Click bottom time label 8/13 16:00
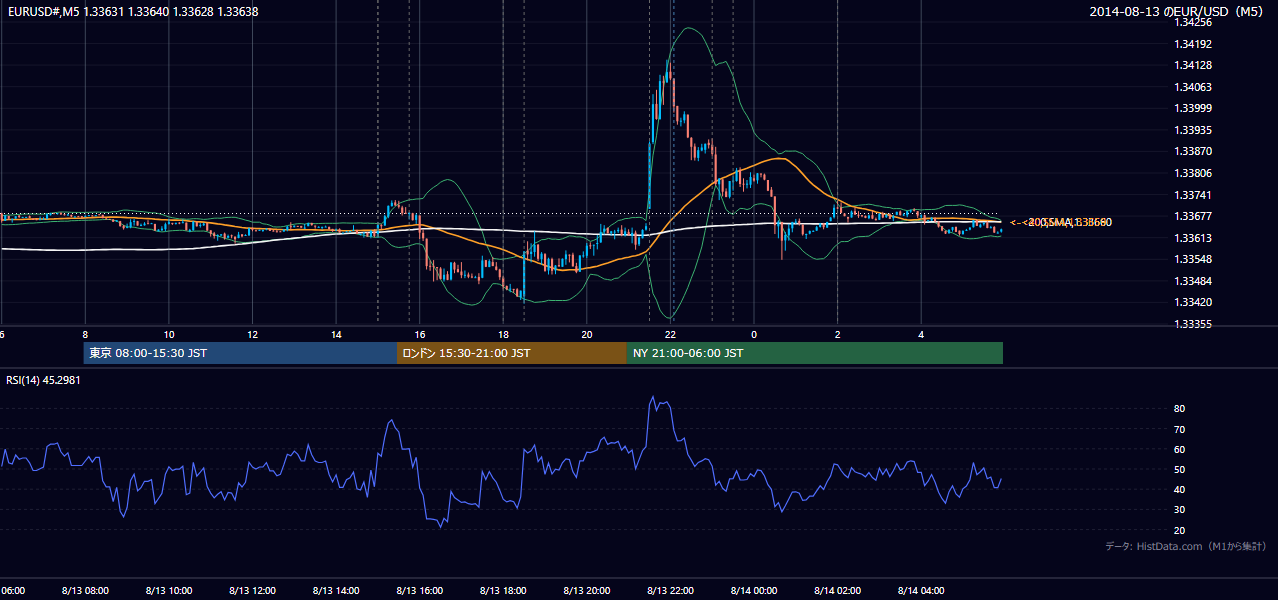 (419, 590)
